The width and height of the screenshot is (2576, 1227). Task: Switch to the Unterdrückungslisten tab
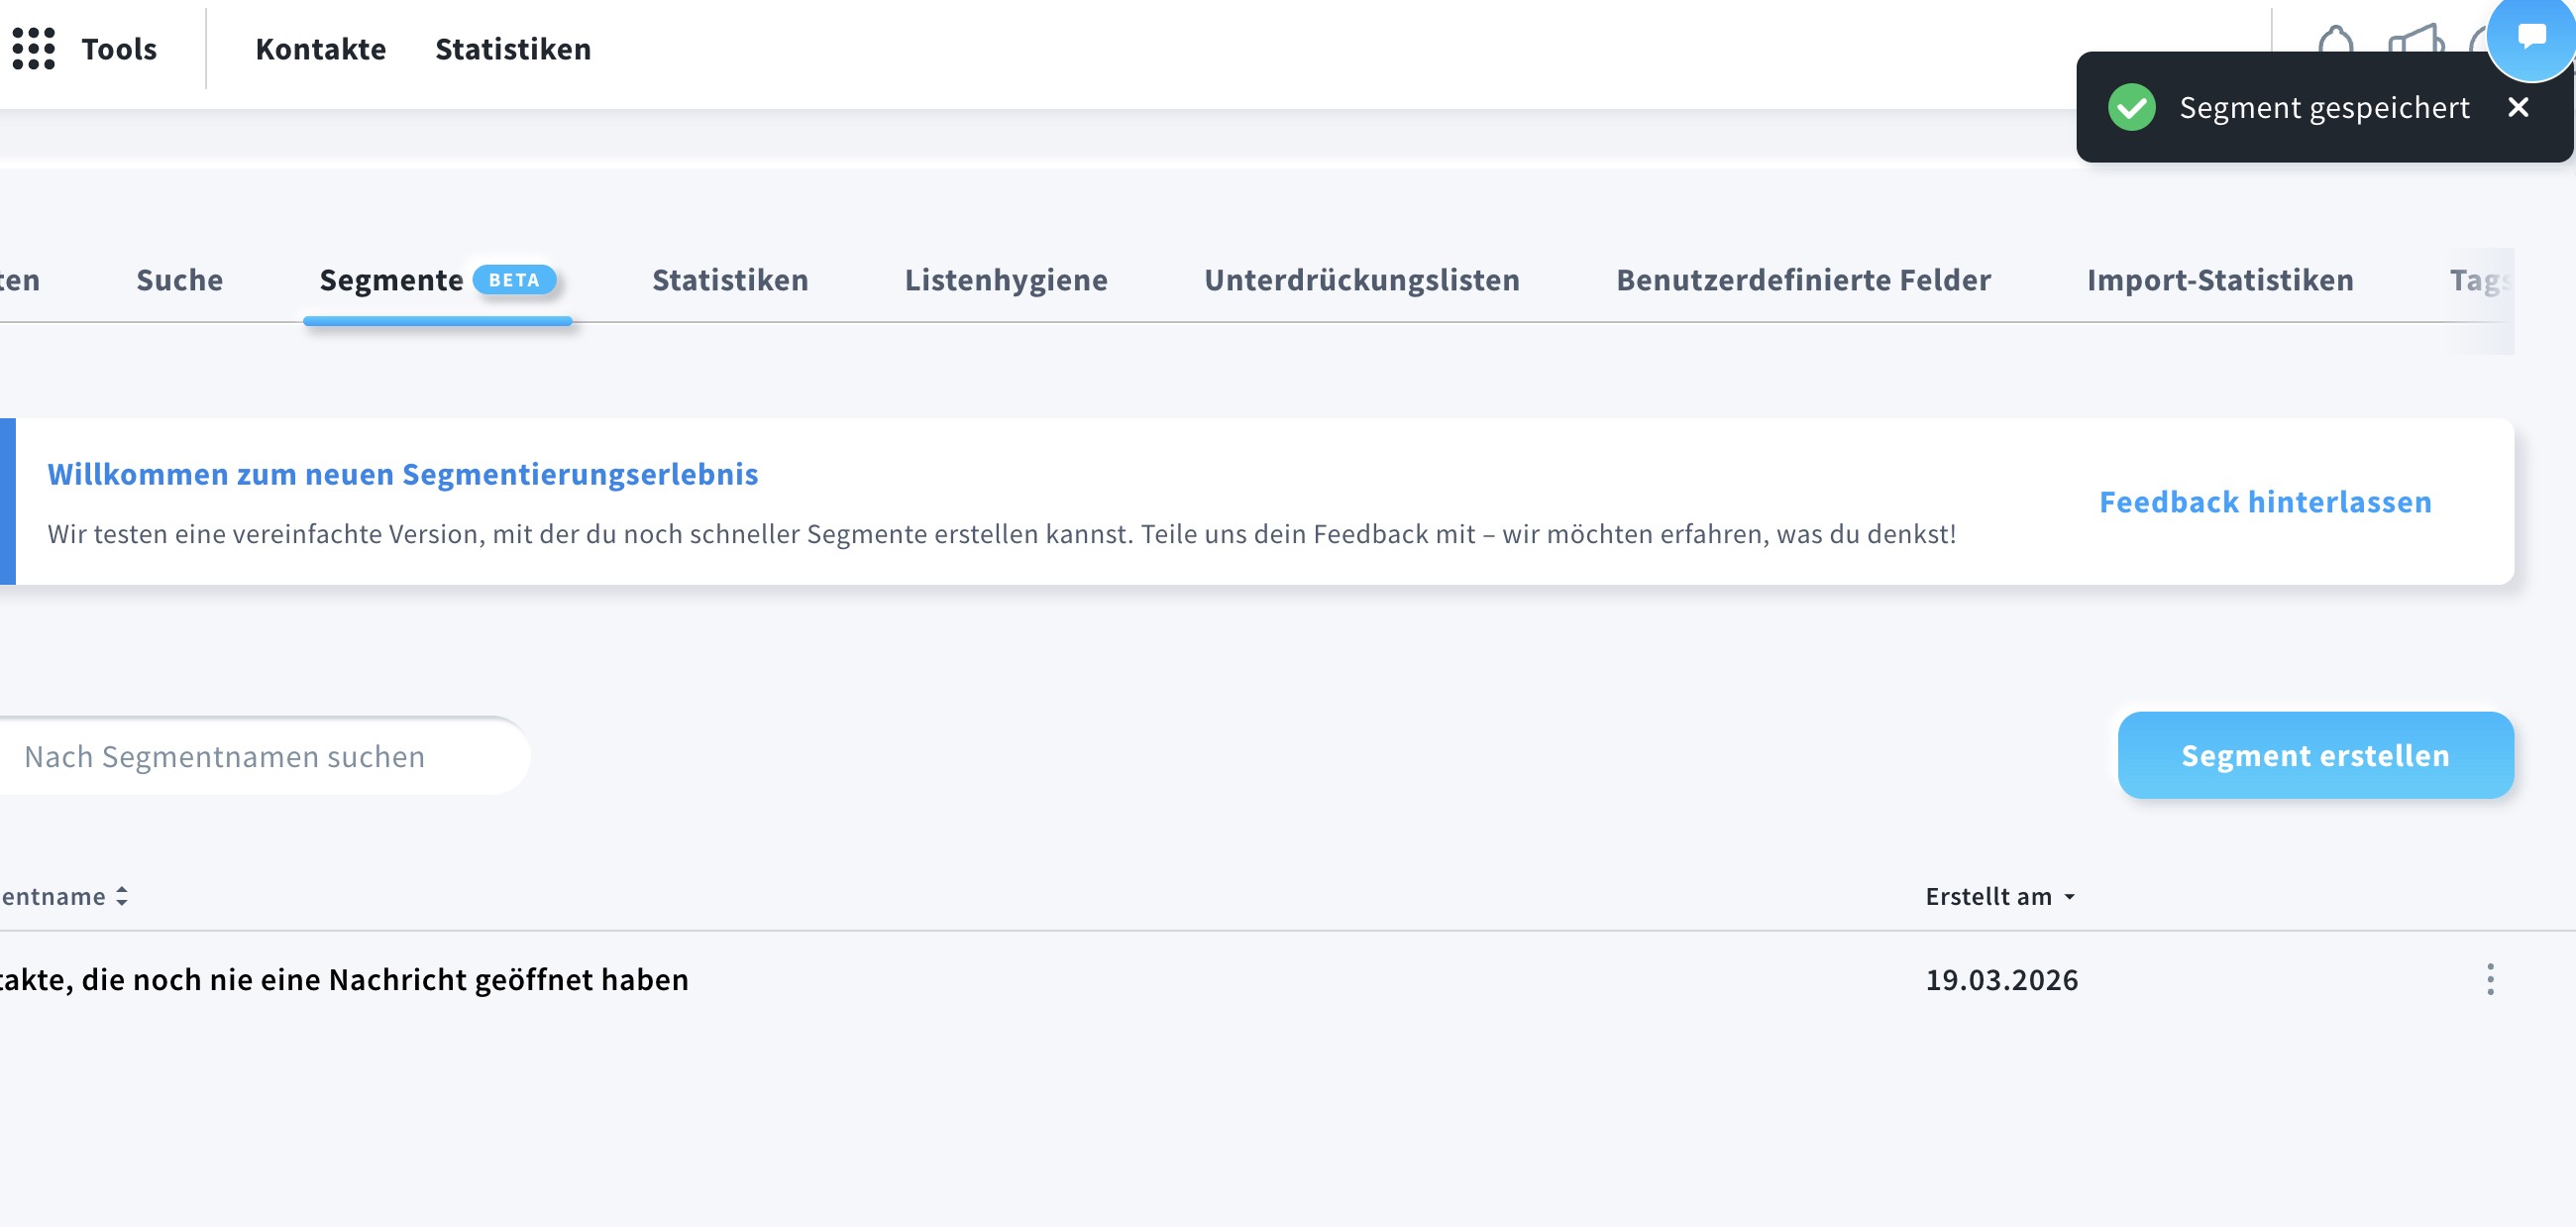pyautogui.click(x=1362, y=280)
